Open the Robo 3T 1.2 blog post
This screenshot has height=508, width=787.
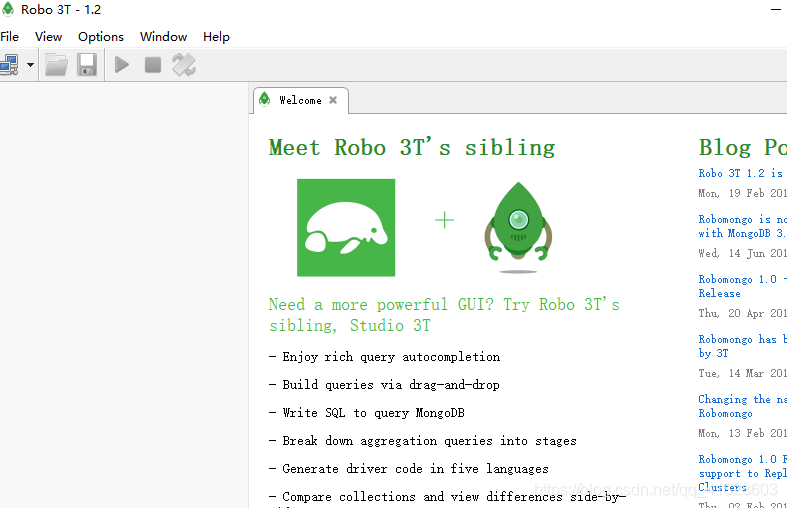coord(742,173)
